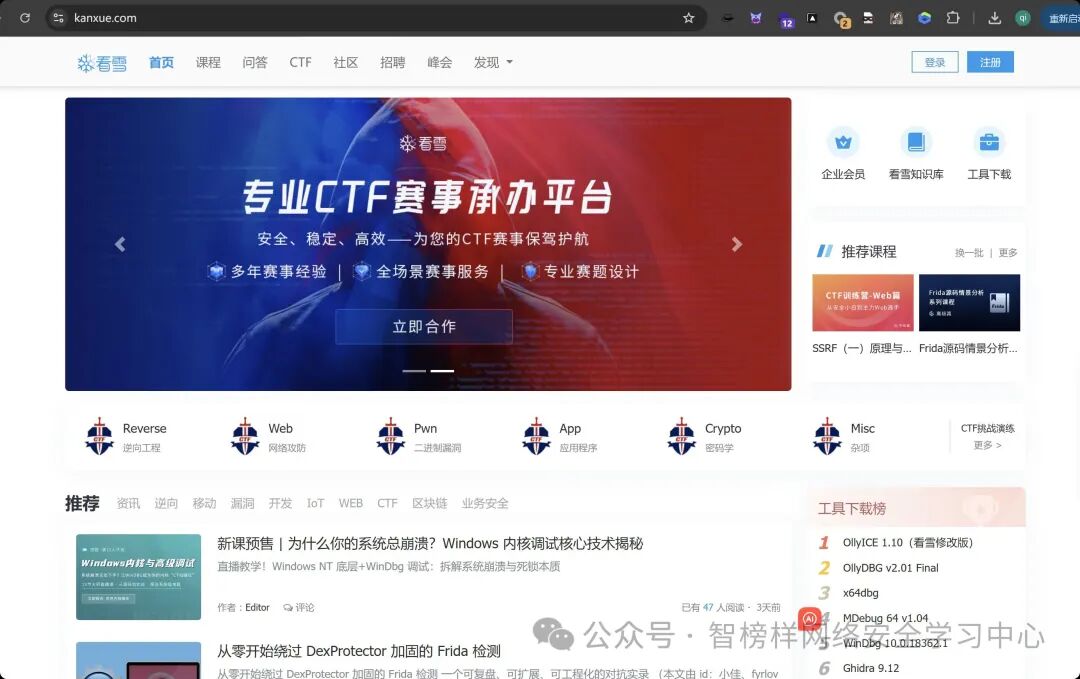Open the Misc 杂项 CTF category icon
This screenshot has height=679, width=1080.
(827, 437)
